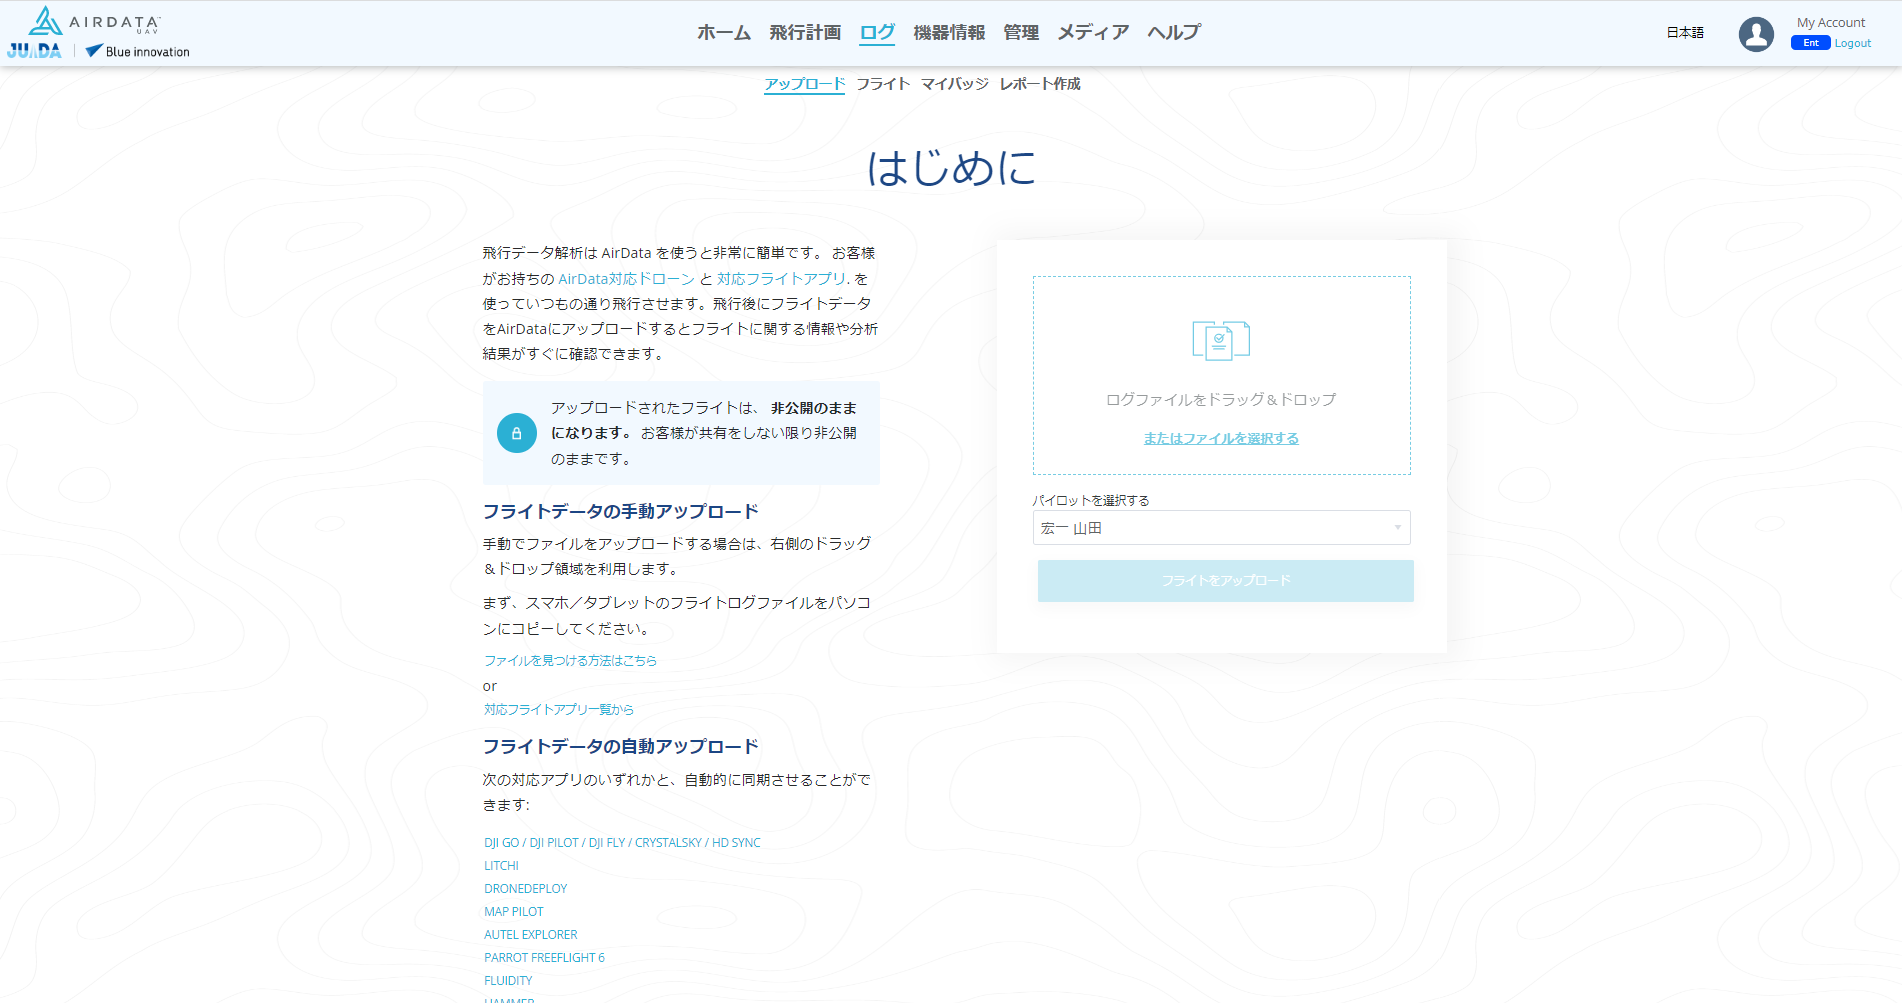Switch to the マイバッジ sub-tab

955,84
